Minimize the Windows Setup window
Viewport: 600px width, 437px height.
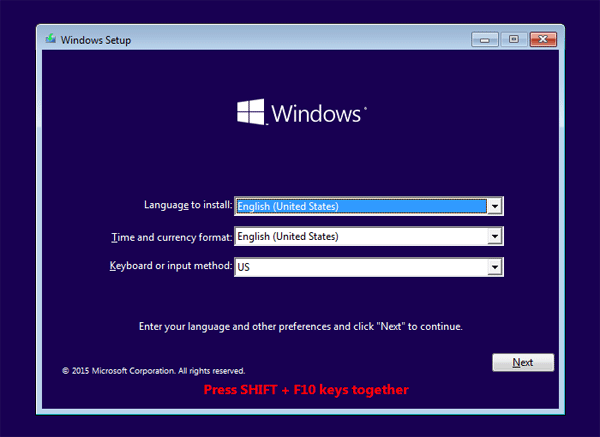(x=487, y=39)
